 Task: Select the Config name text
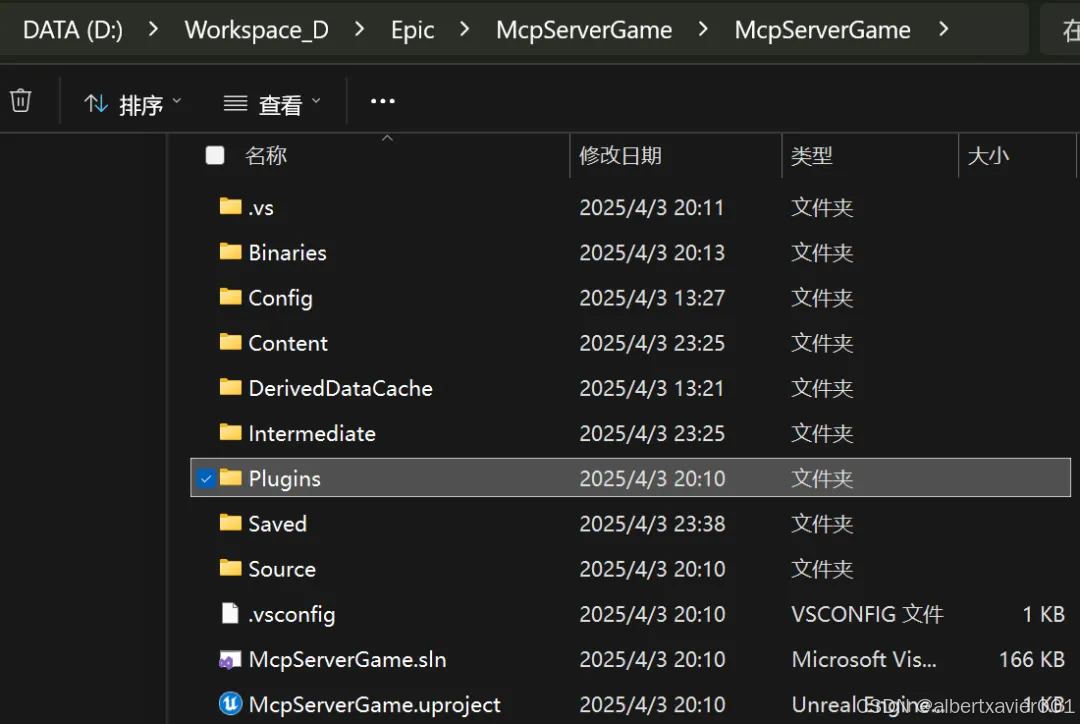point(280,298)
